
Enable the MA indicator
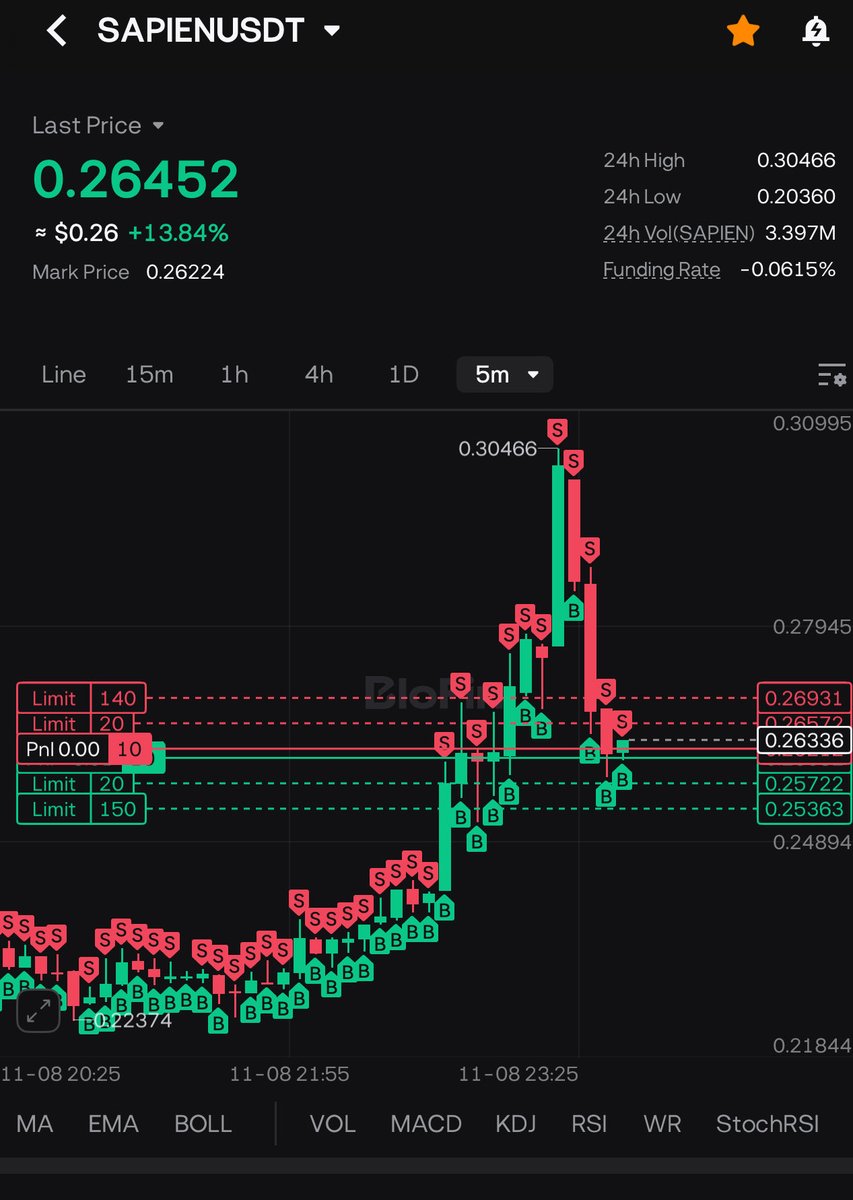34,1123
